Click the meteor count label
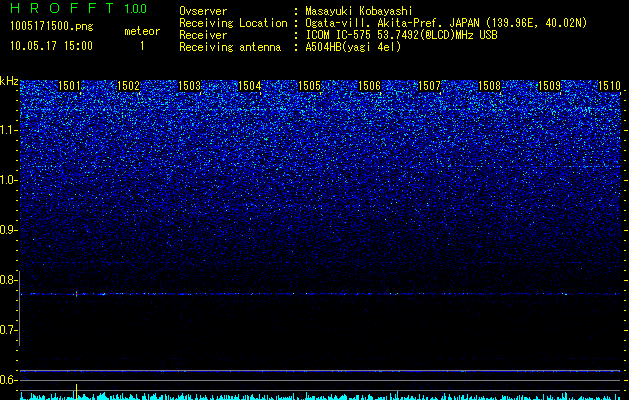The height and width of the screenshot is (400, 629). coord(142,31)
